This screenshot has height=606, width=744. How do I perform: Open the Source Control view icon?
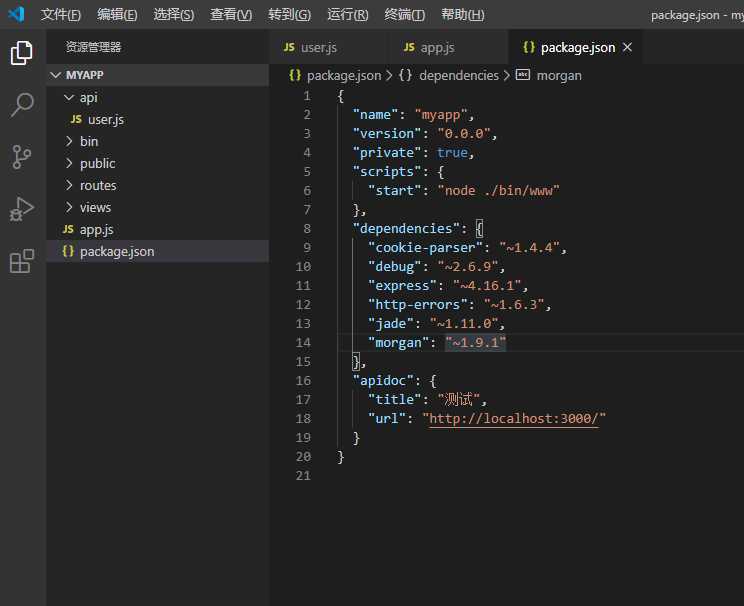pos(22,157)
